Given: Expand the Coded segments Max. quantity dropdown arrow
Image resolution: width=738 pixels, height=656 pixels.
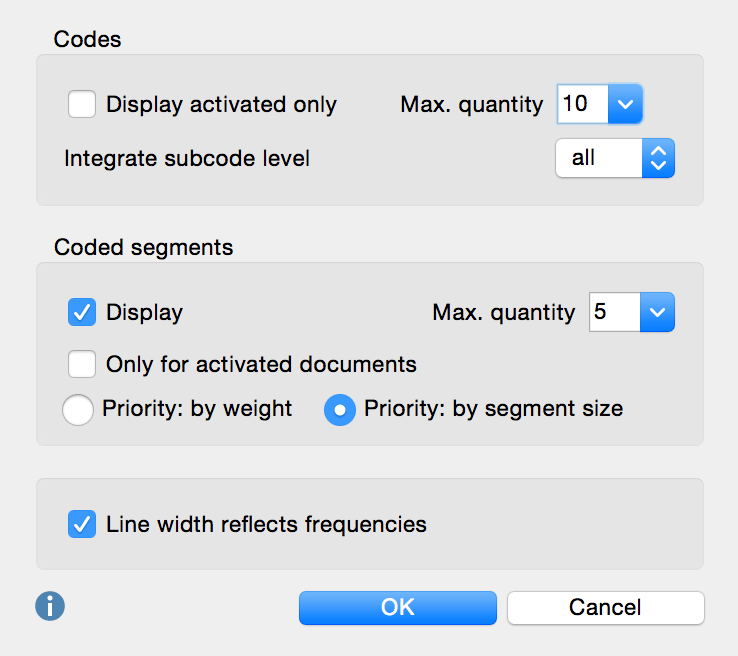Looking at the screenshot, I should pyautogui.click(x=657, y=312).
